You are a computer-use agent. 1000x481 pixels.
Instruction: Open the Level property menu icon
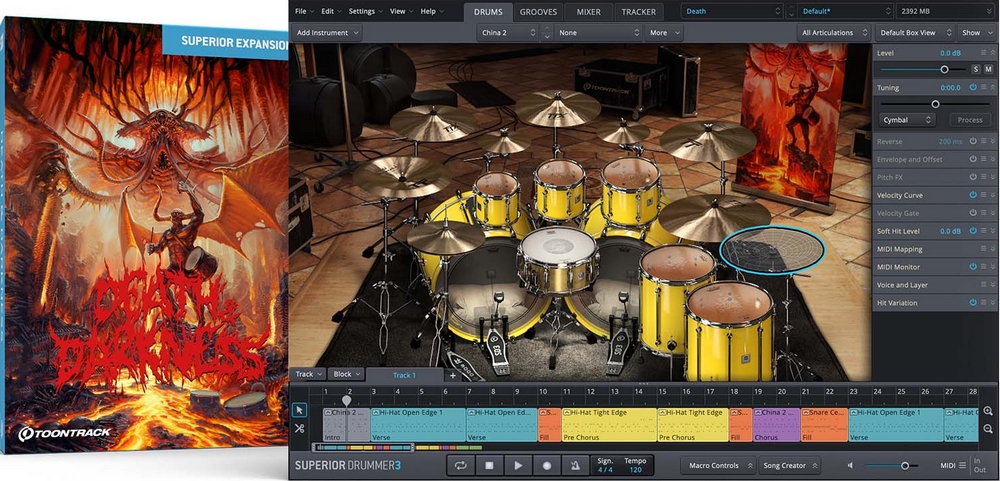point(983,52)
